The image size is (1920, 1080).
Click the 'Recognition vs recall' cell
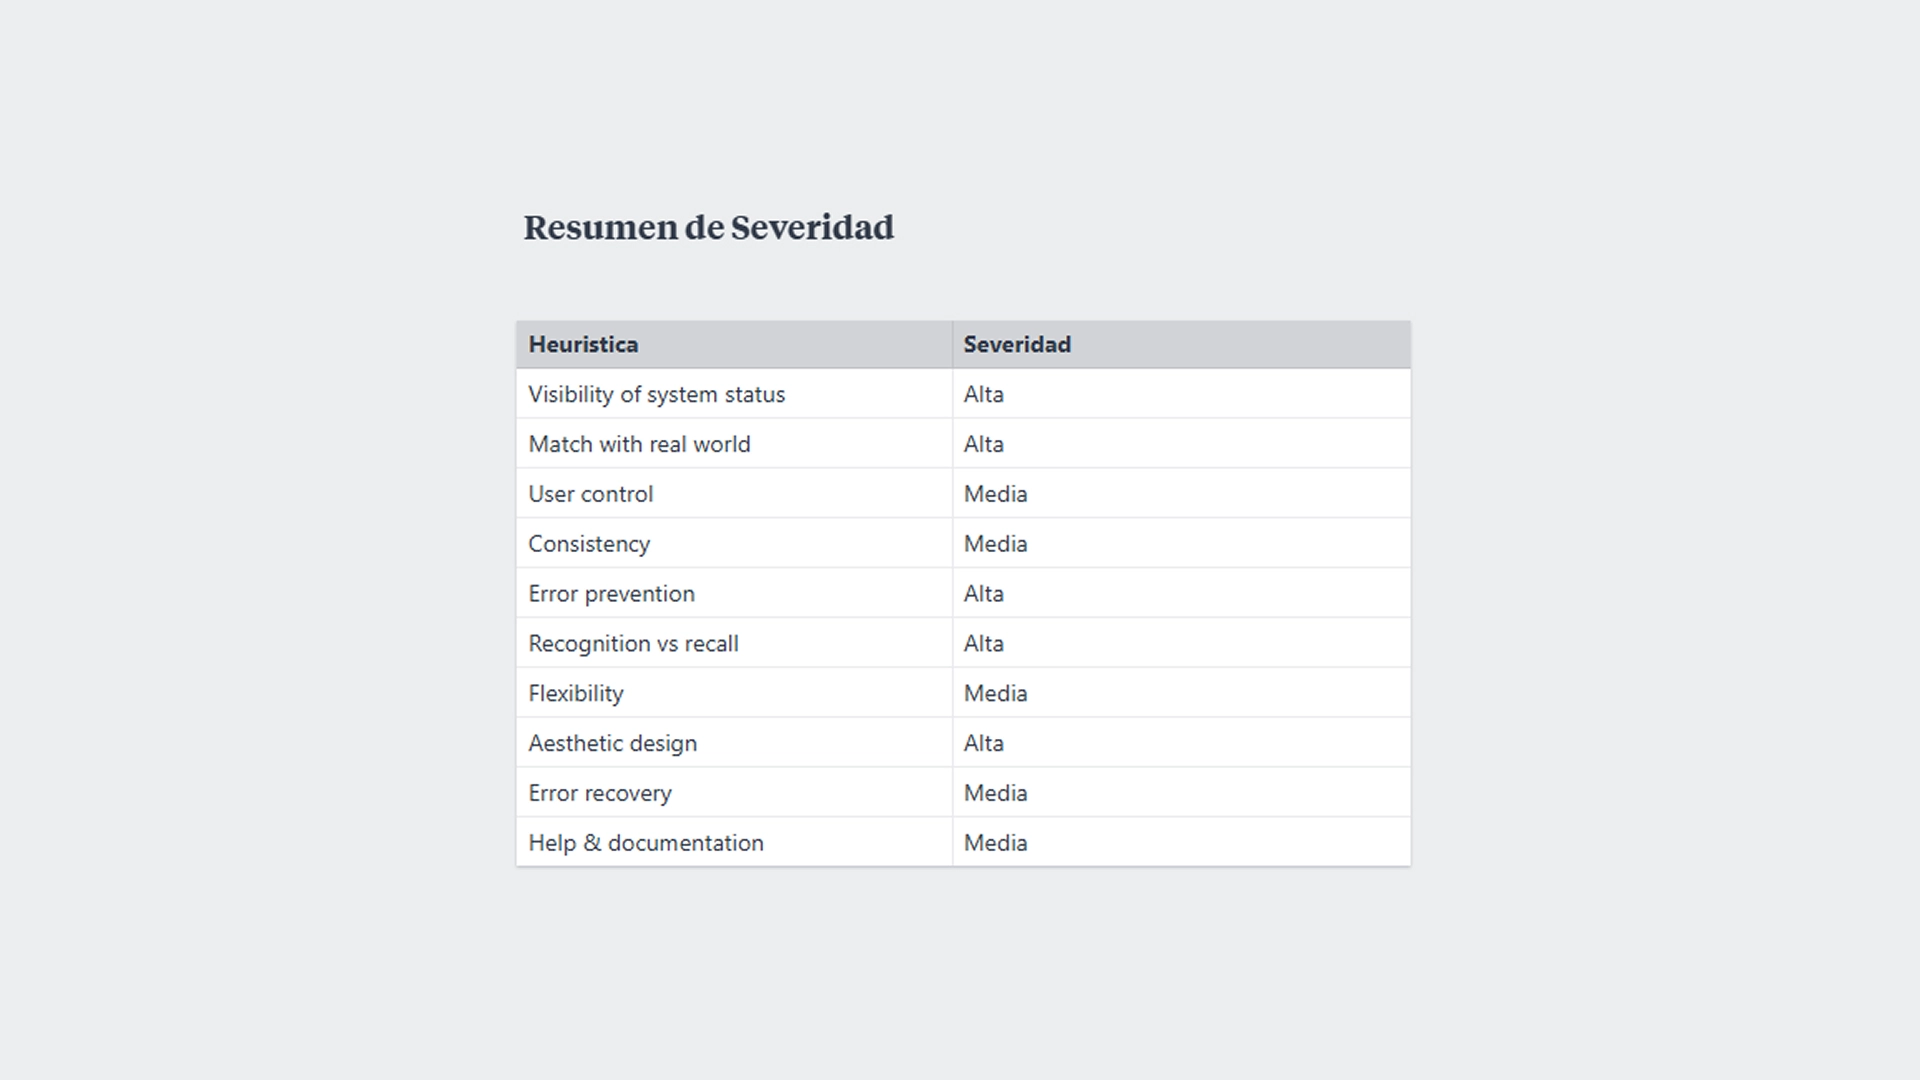(x=633, y=645)
